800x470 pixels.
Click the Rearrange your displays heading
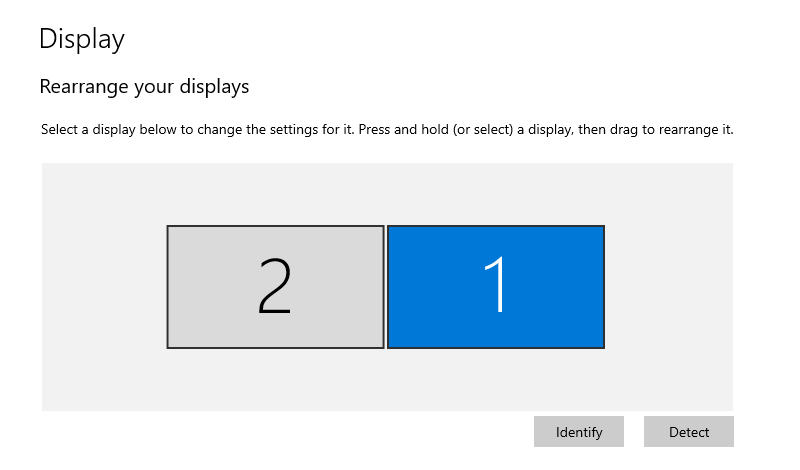144,87
